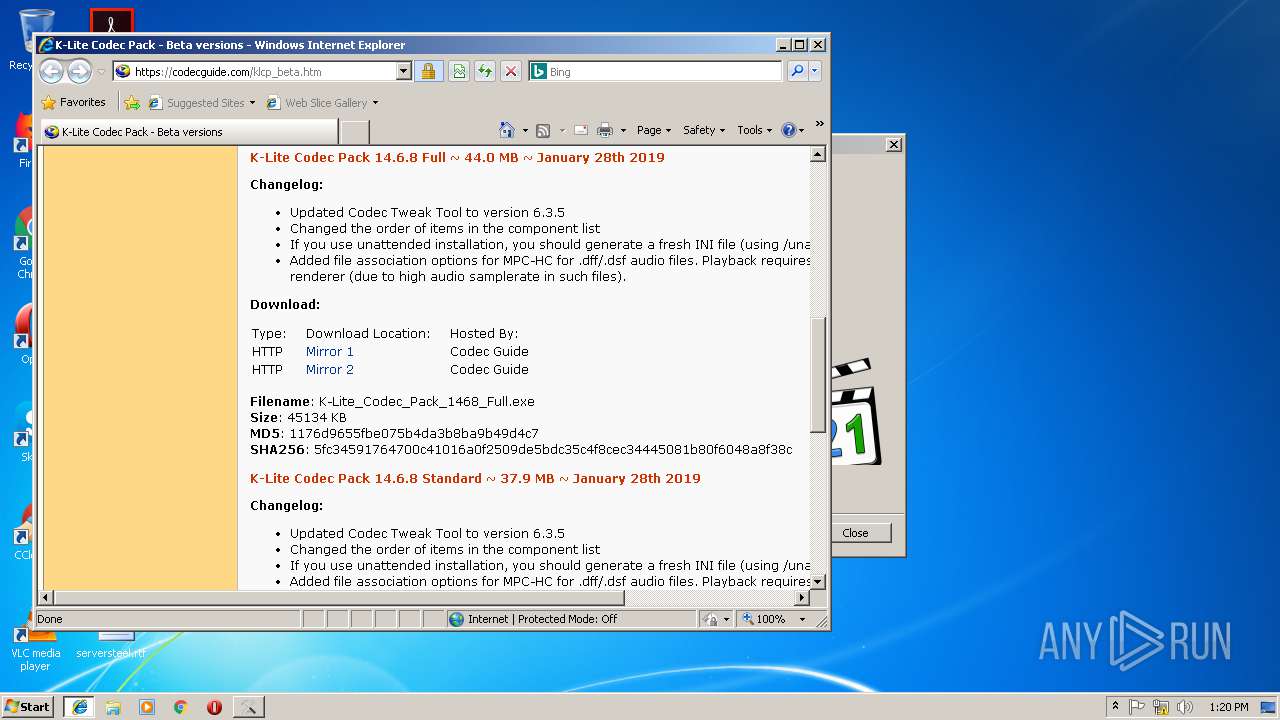Click the Read Mail icon

(x=580, y=130)
